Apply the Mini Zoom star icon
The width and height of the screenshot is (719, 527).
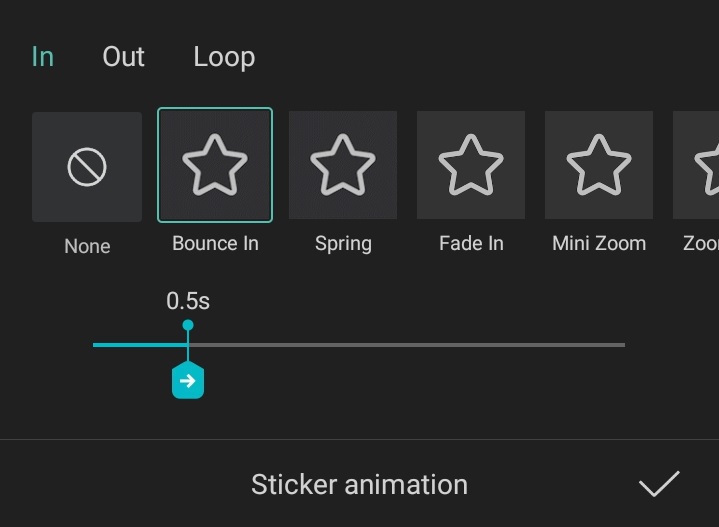coord(599,165)
